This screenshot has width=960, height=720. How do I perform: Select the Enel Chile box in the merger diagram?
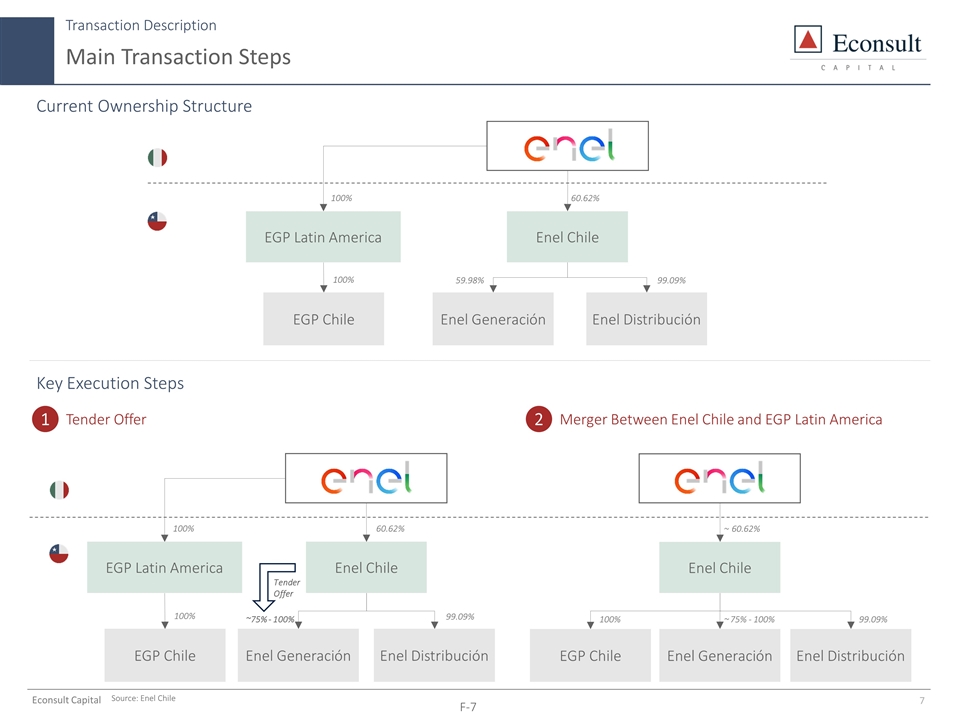(x=719, y=568)
